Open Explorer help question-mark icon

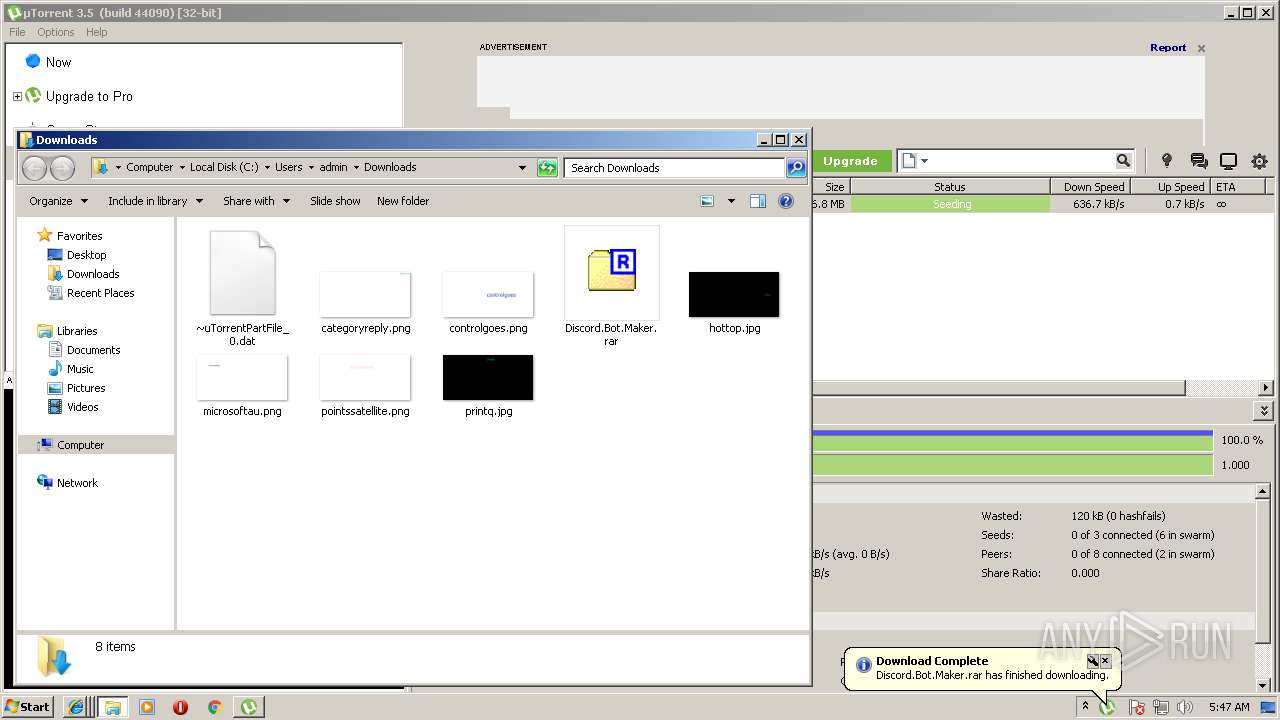coord(786,201)
